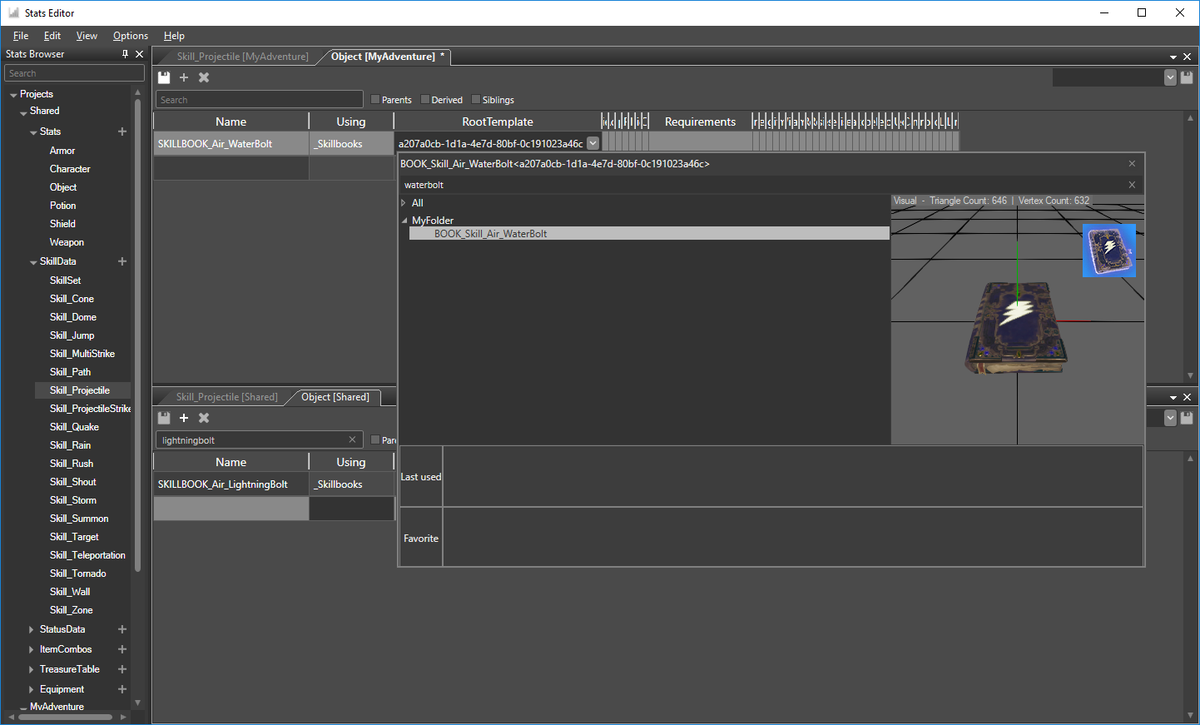Screen dimensions: 1200x725
Task: Open the Options menu
Action: 130,35
